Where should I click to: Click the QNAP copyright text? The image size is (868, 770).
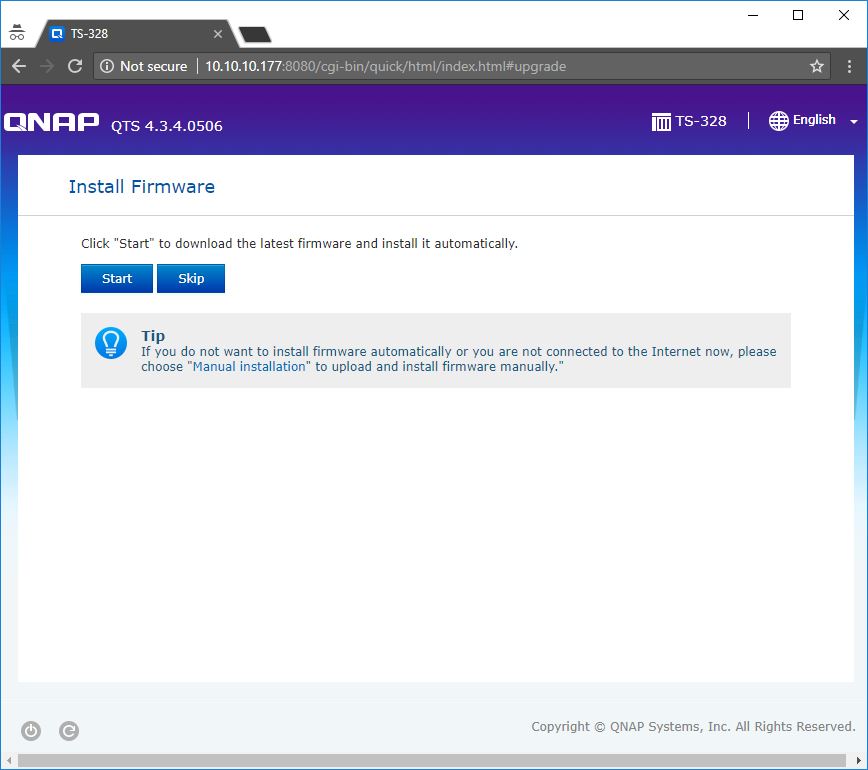pyautogui.click(x=693, y=726)
